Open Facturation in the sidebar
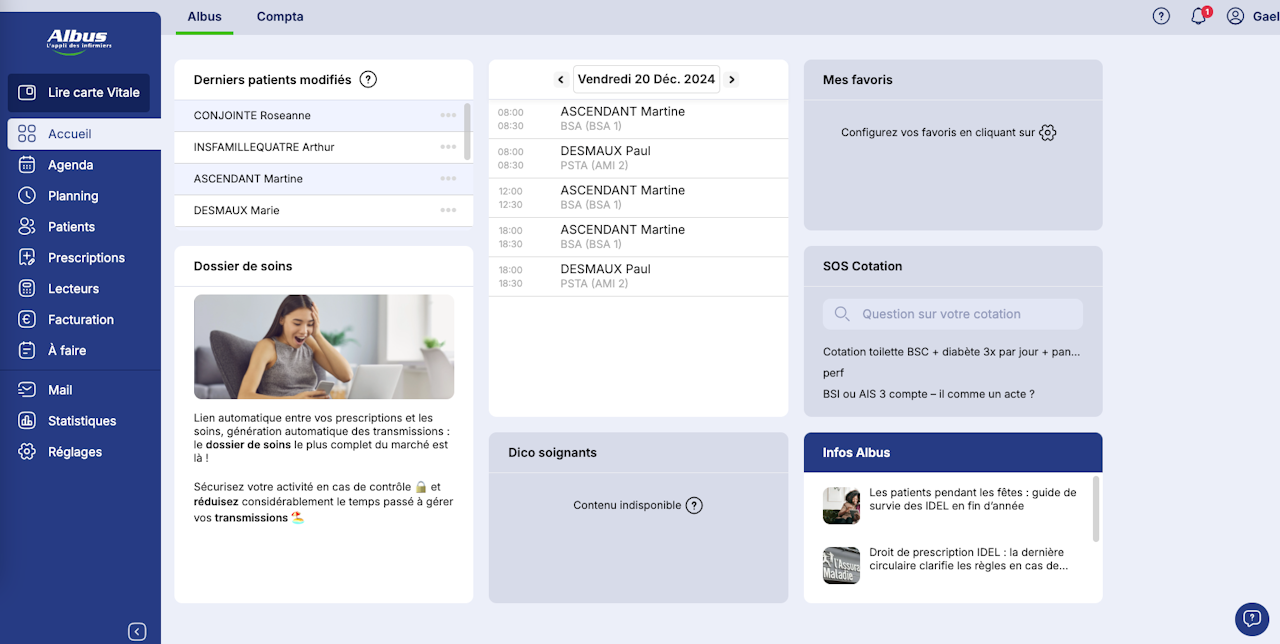Screen dimensions: 1280x644 [80, 319]
